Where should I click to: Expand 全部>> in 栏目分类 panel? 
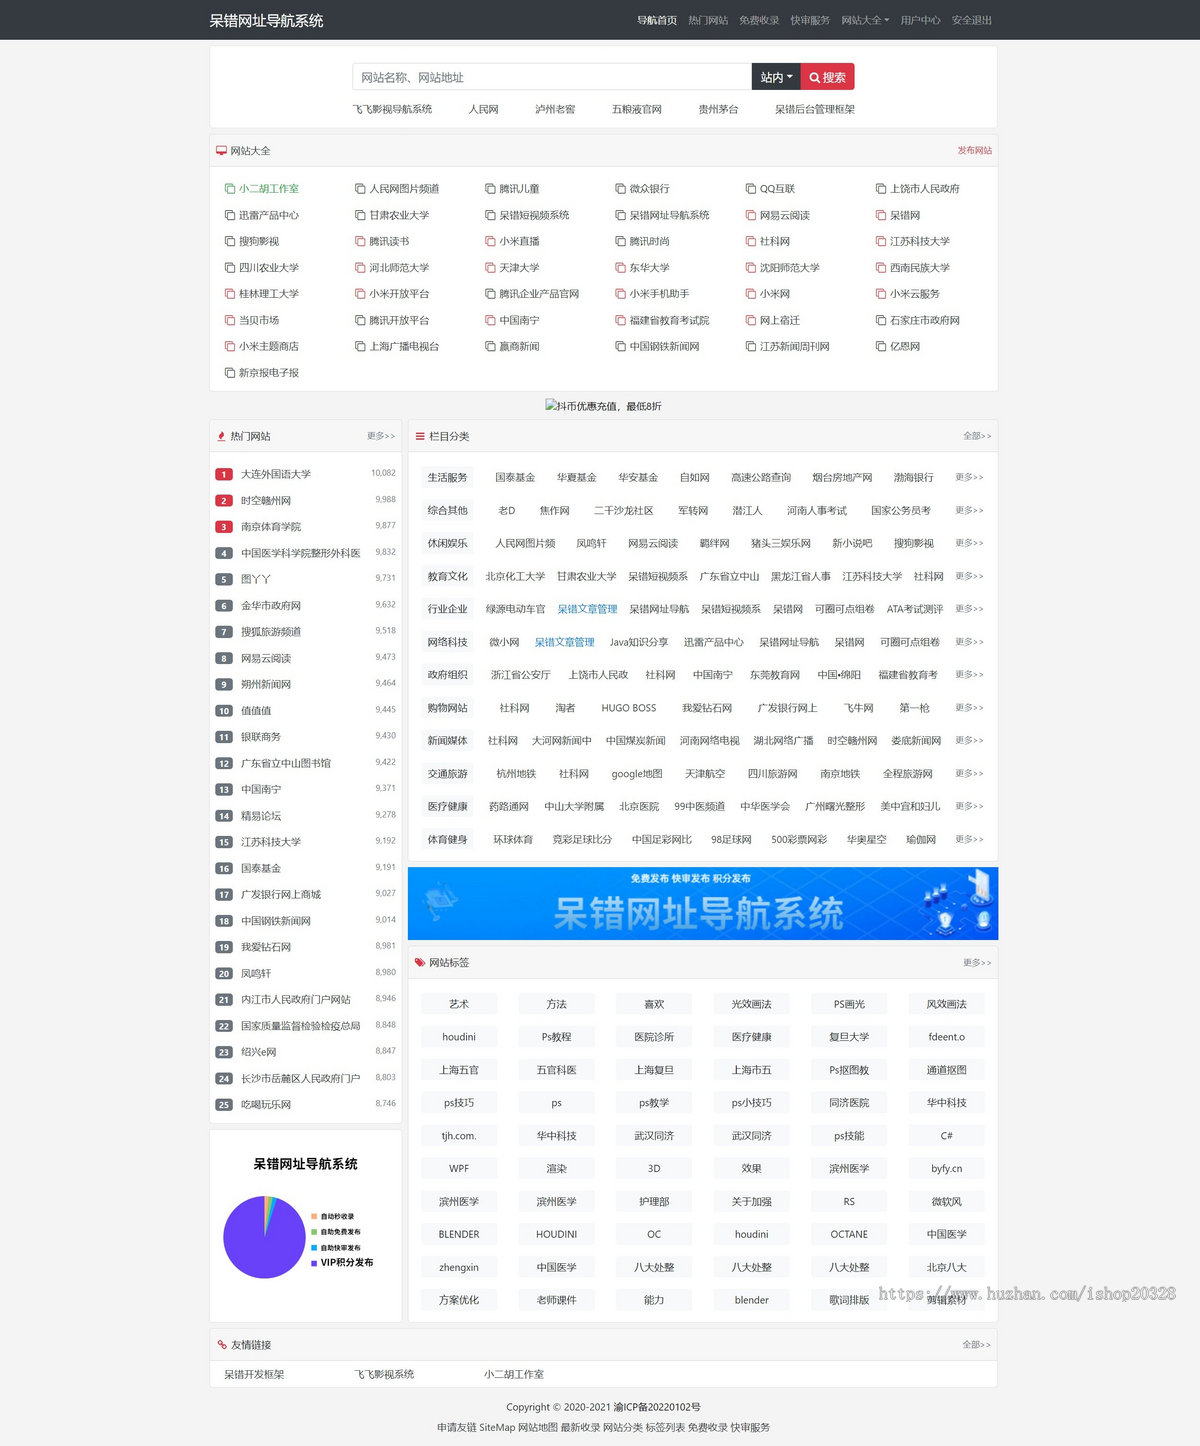977,436
